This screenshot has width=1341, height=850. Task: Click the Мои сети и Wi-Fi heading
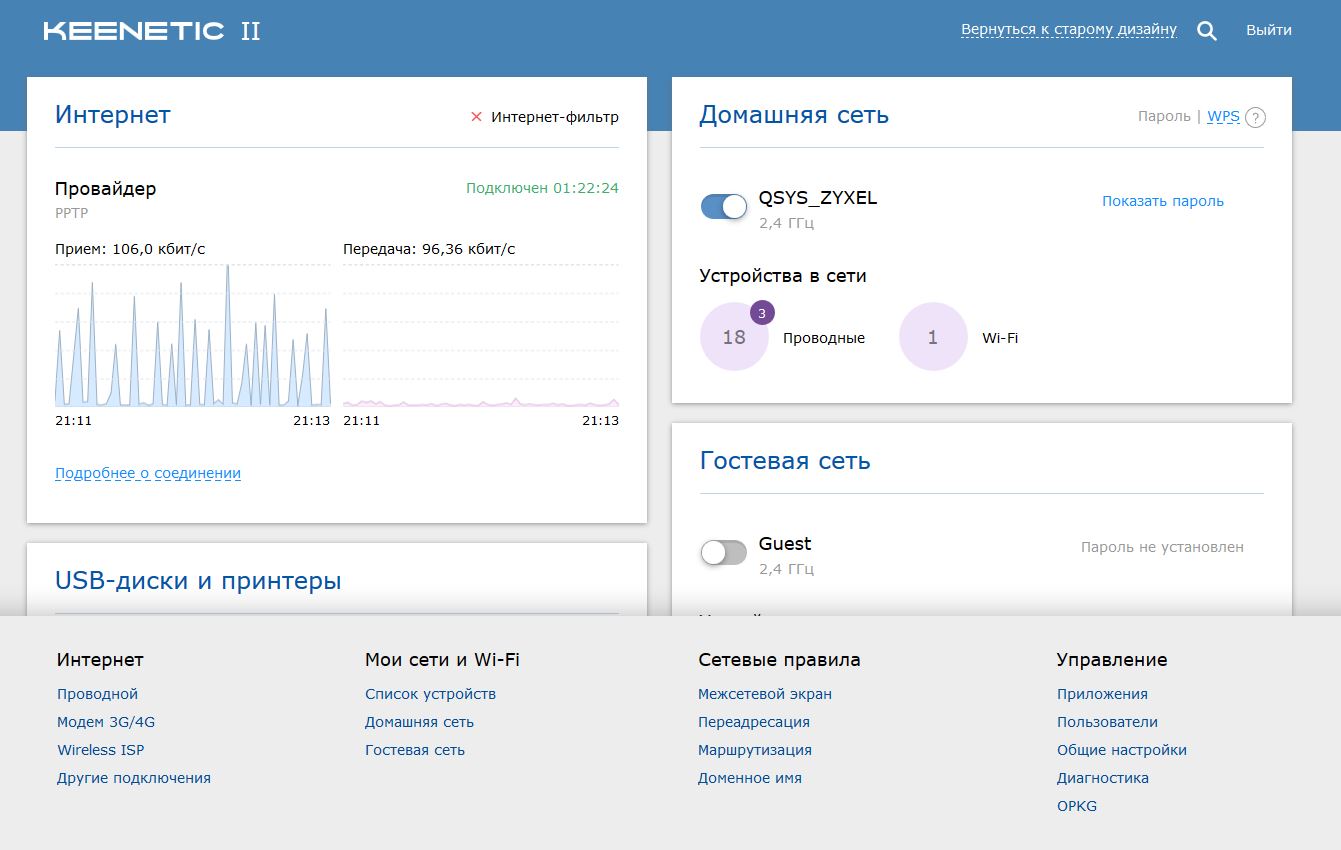click(x=442, y=660)
